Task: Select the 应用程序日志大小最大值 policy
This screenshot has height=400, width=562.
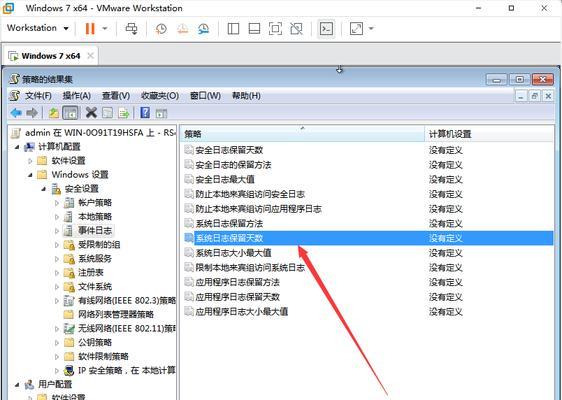Action: pyautogui.click(x=242, y=311)
